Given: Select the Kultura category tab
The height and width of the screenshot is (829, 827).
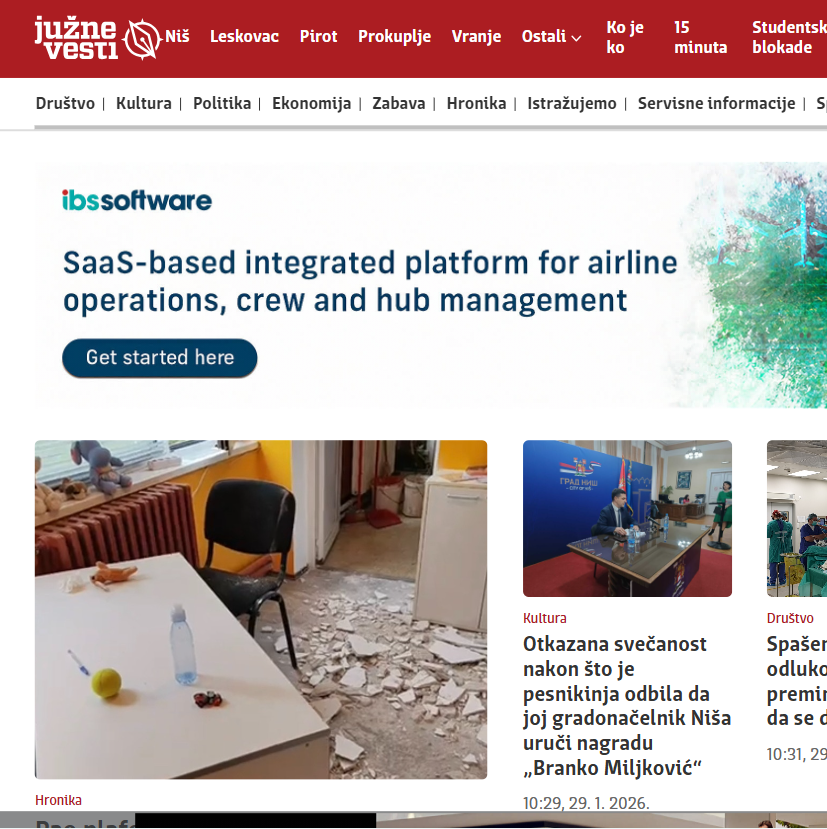Looking at the screenshot, I should click(x=143, y=103).
